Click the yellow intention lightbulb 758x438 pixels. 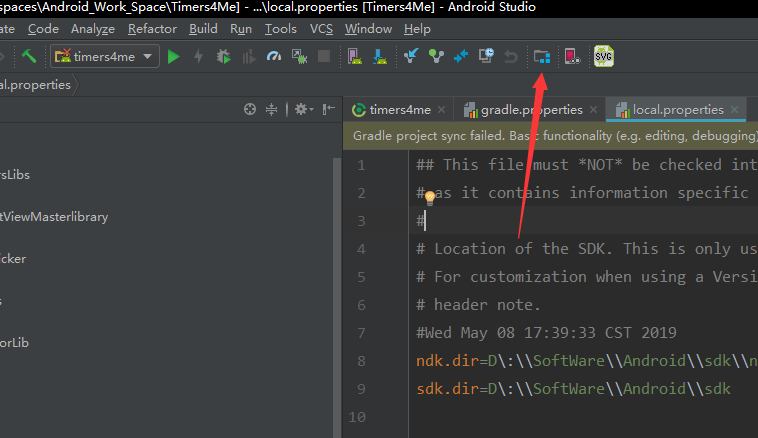(430, 198)
